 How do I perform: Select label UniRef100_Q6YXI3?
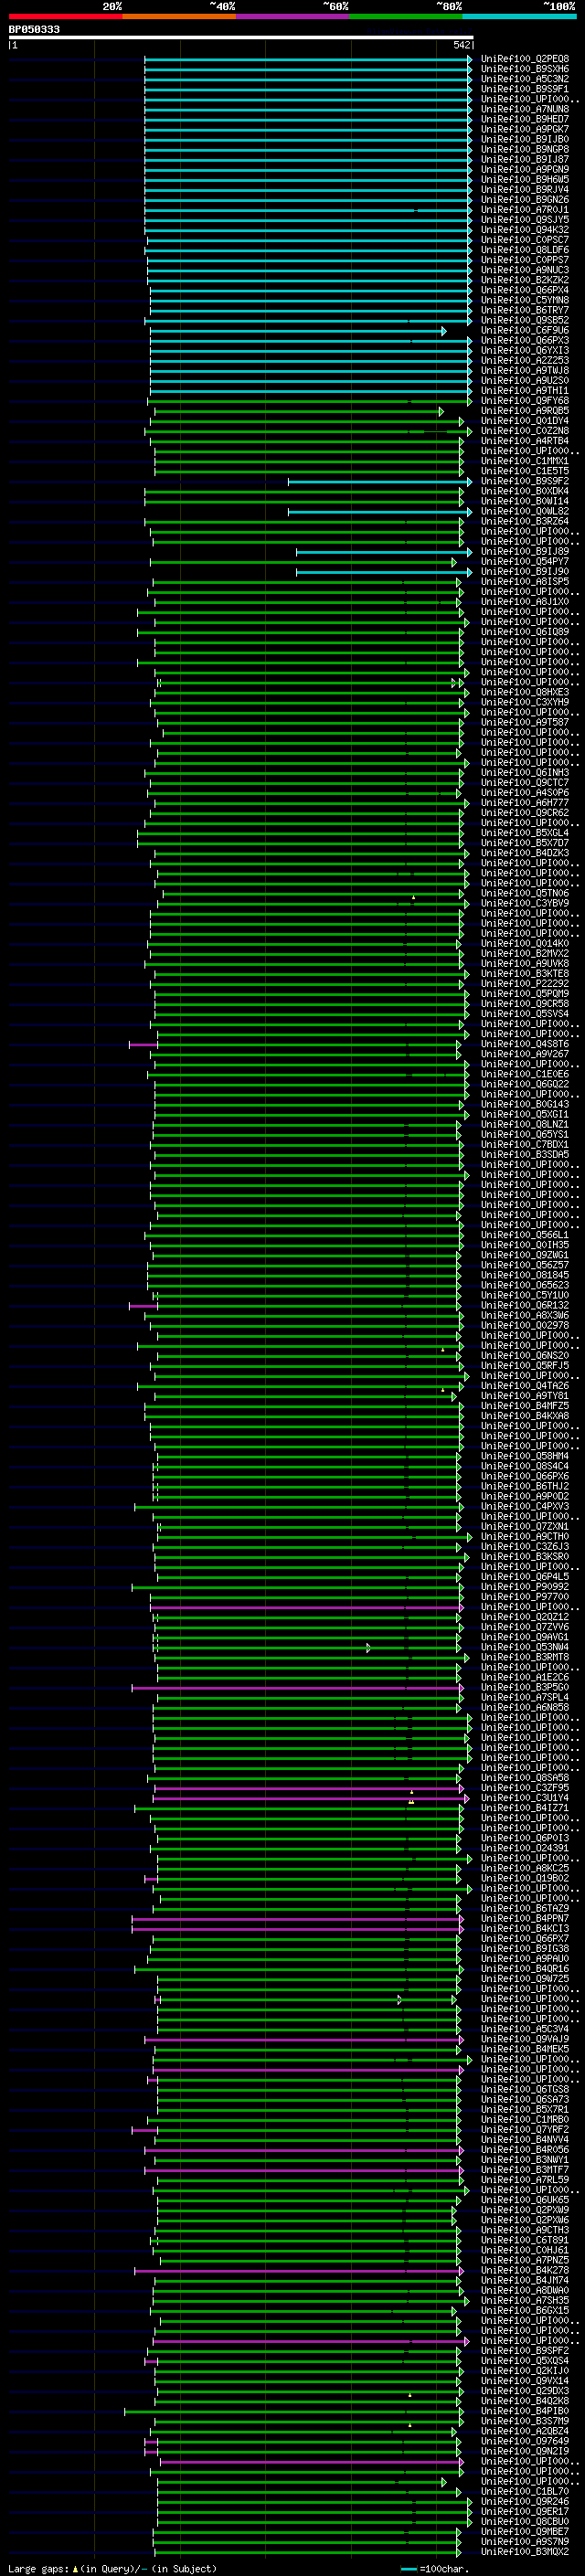525,350
